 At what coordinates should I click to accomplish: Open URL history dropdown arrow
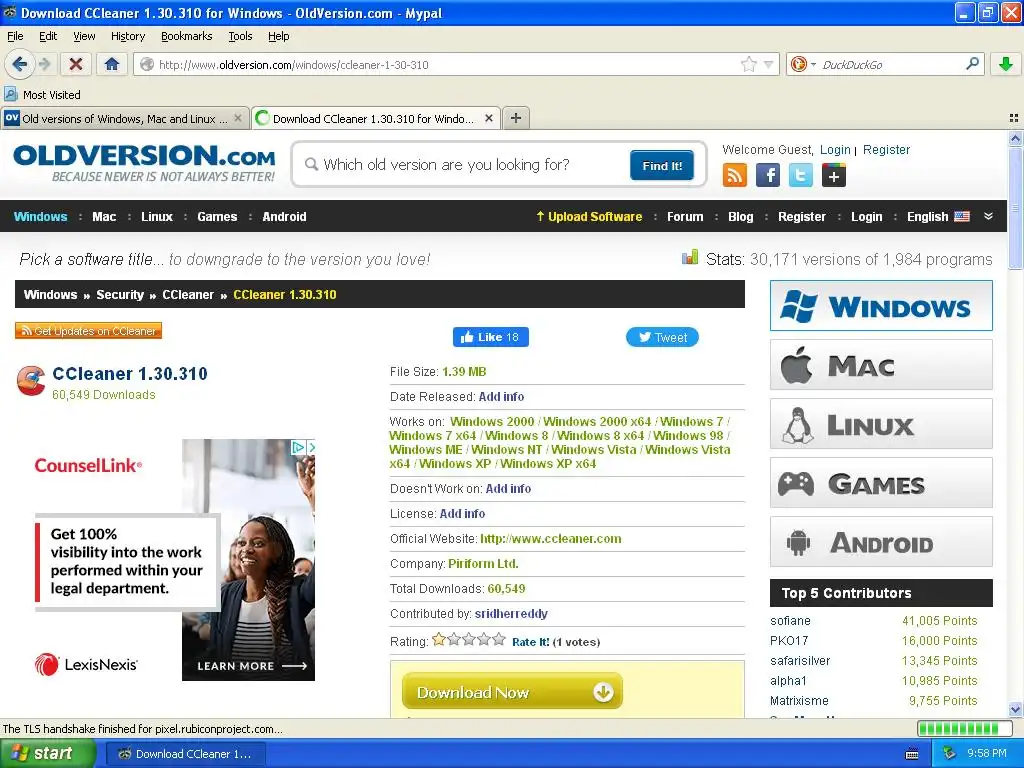769,64
